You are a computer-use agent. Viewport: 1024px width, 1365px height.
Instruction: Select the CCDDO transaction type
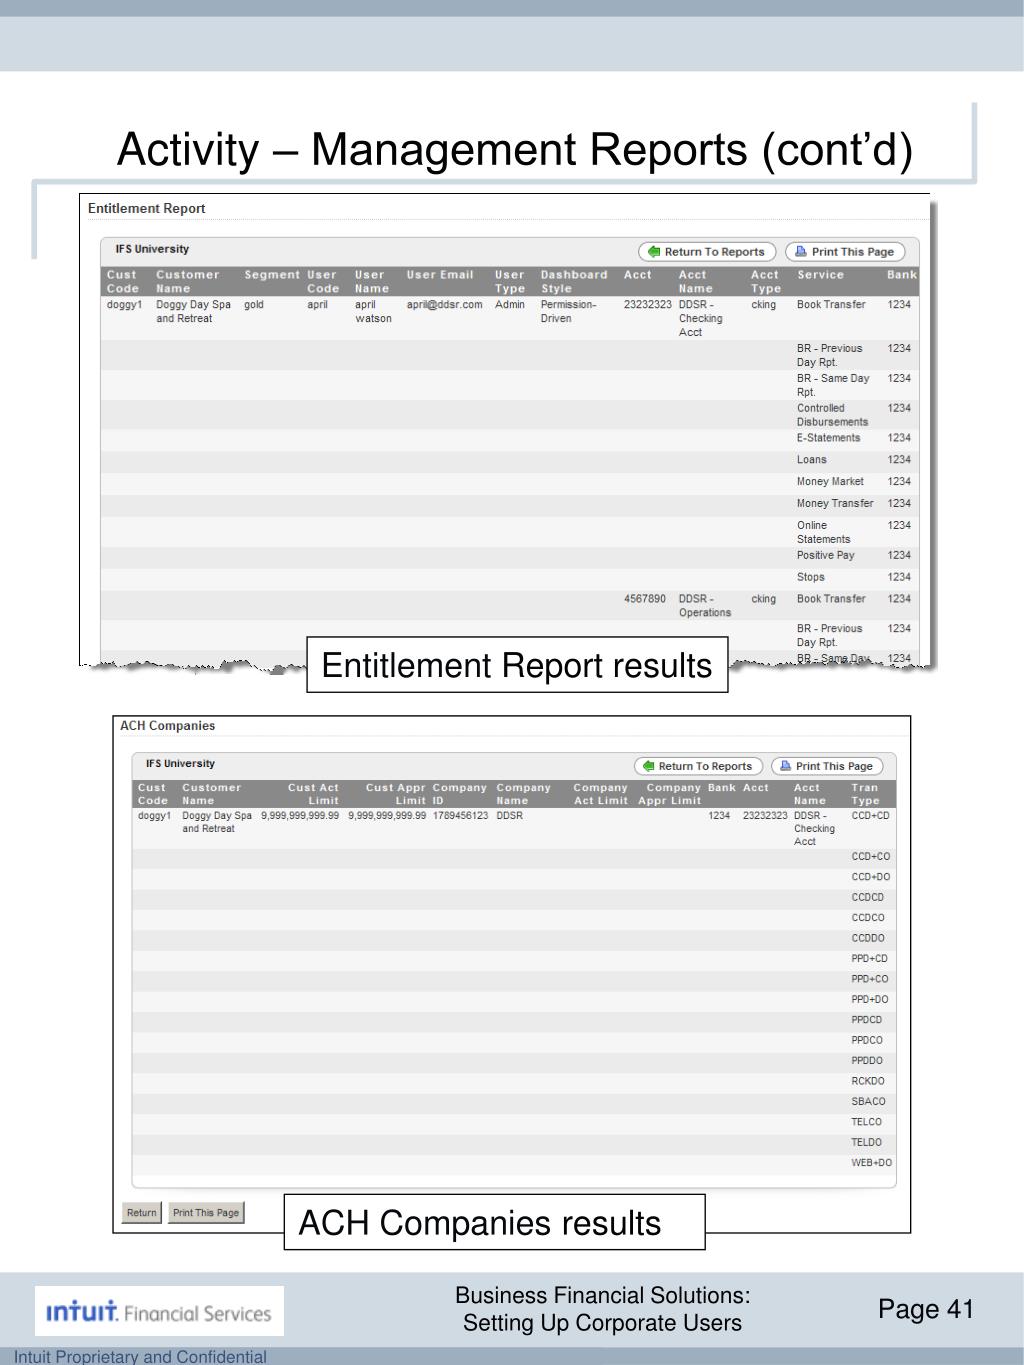click(867, 939)
